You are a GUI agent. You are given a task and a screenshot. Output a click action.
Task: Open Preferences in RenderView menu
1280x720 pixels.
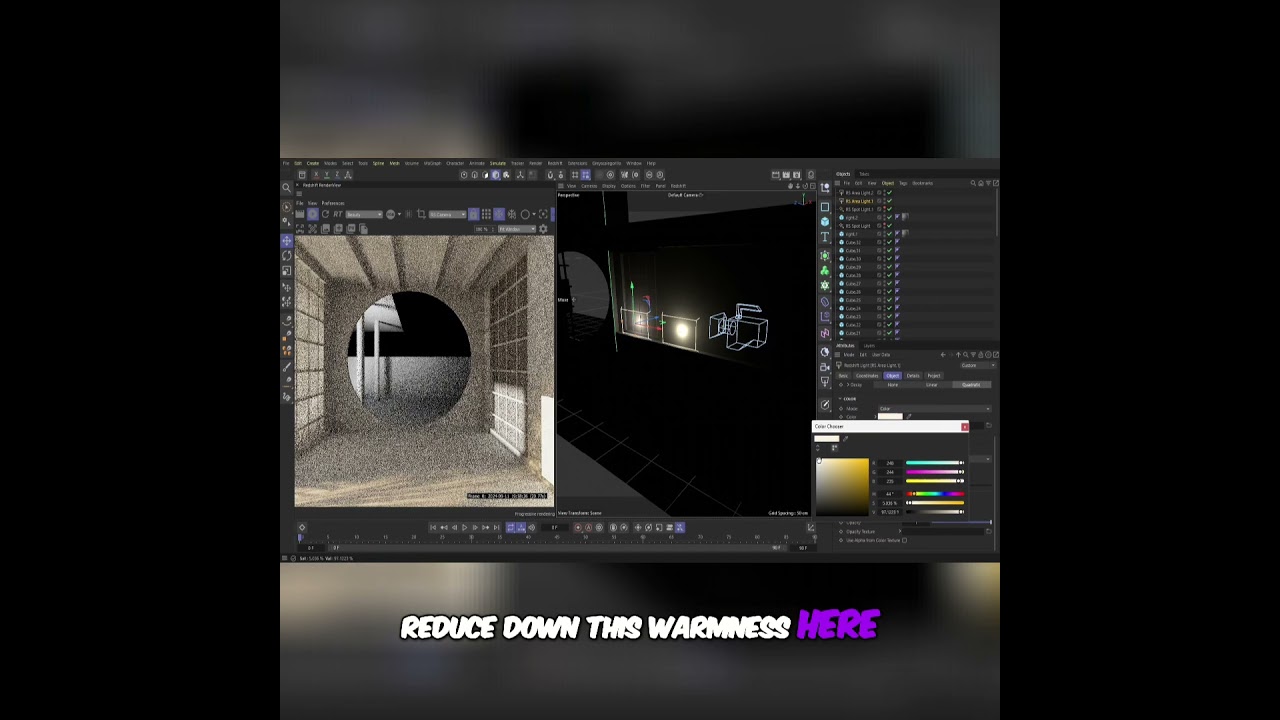[333, 203]
